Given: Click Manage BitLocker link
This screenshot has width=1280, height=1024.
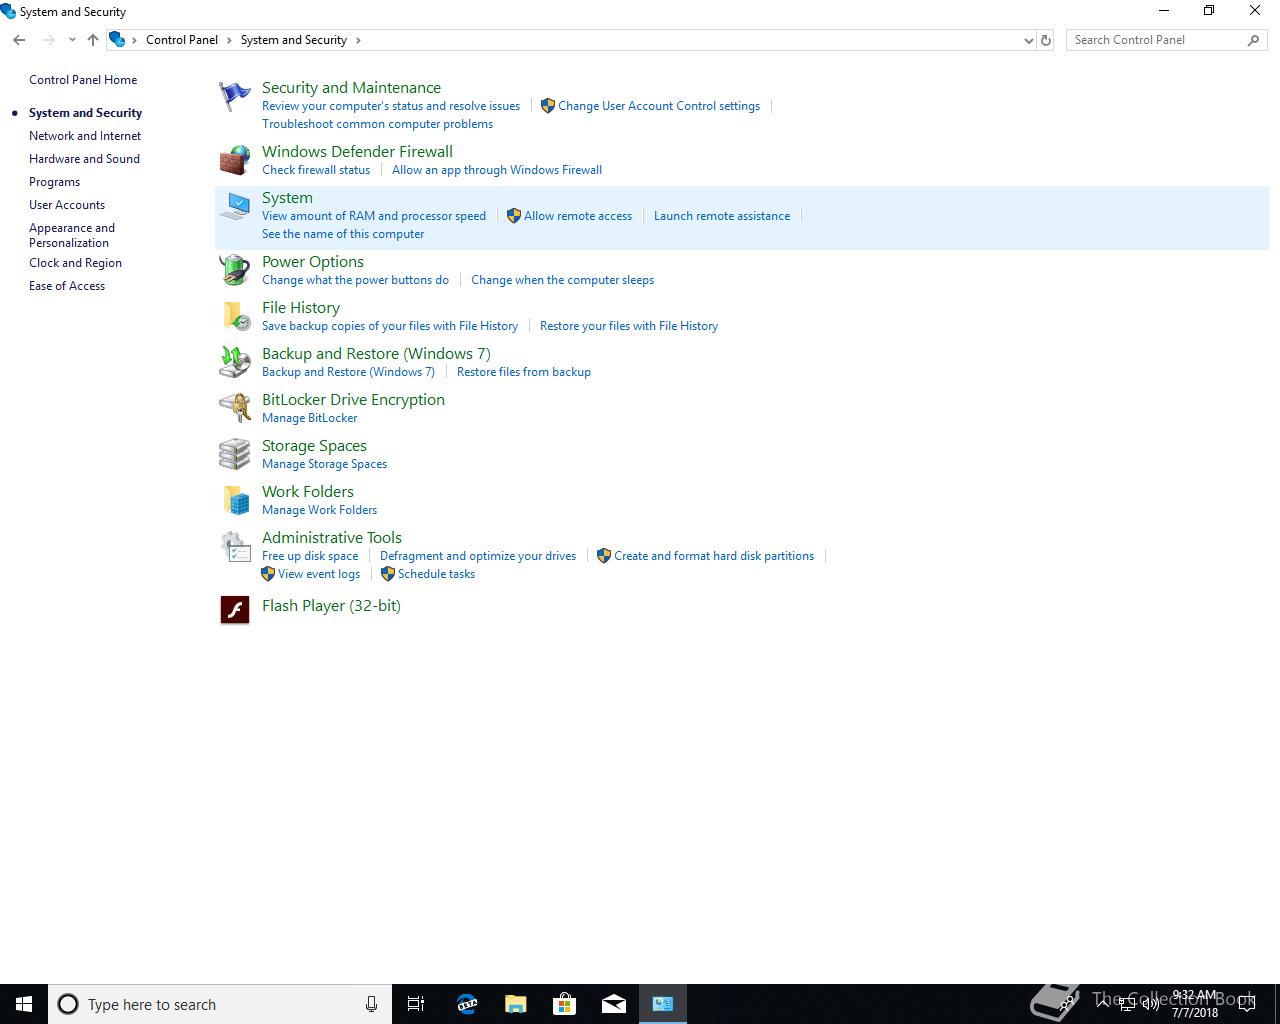Looking at the screenshot, I should [309, 418].
